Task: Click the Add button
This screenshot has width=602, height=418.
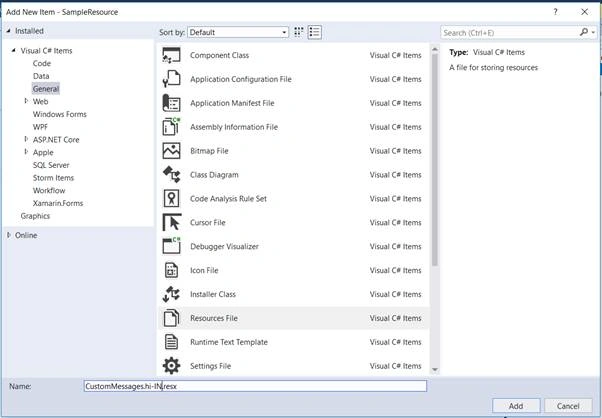Action: coord(516,406)
